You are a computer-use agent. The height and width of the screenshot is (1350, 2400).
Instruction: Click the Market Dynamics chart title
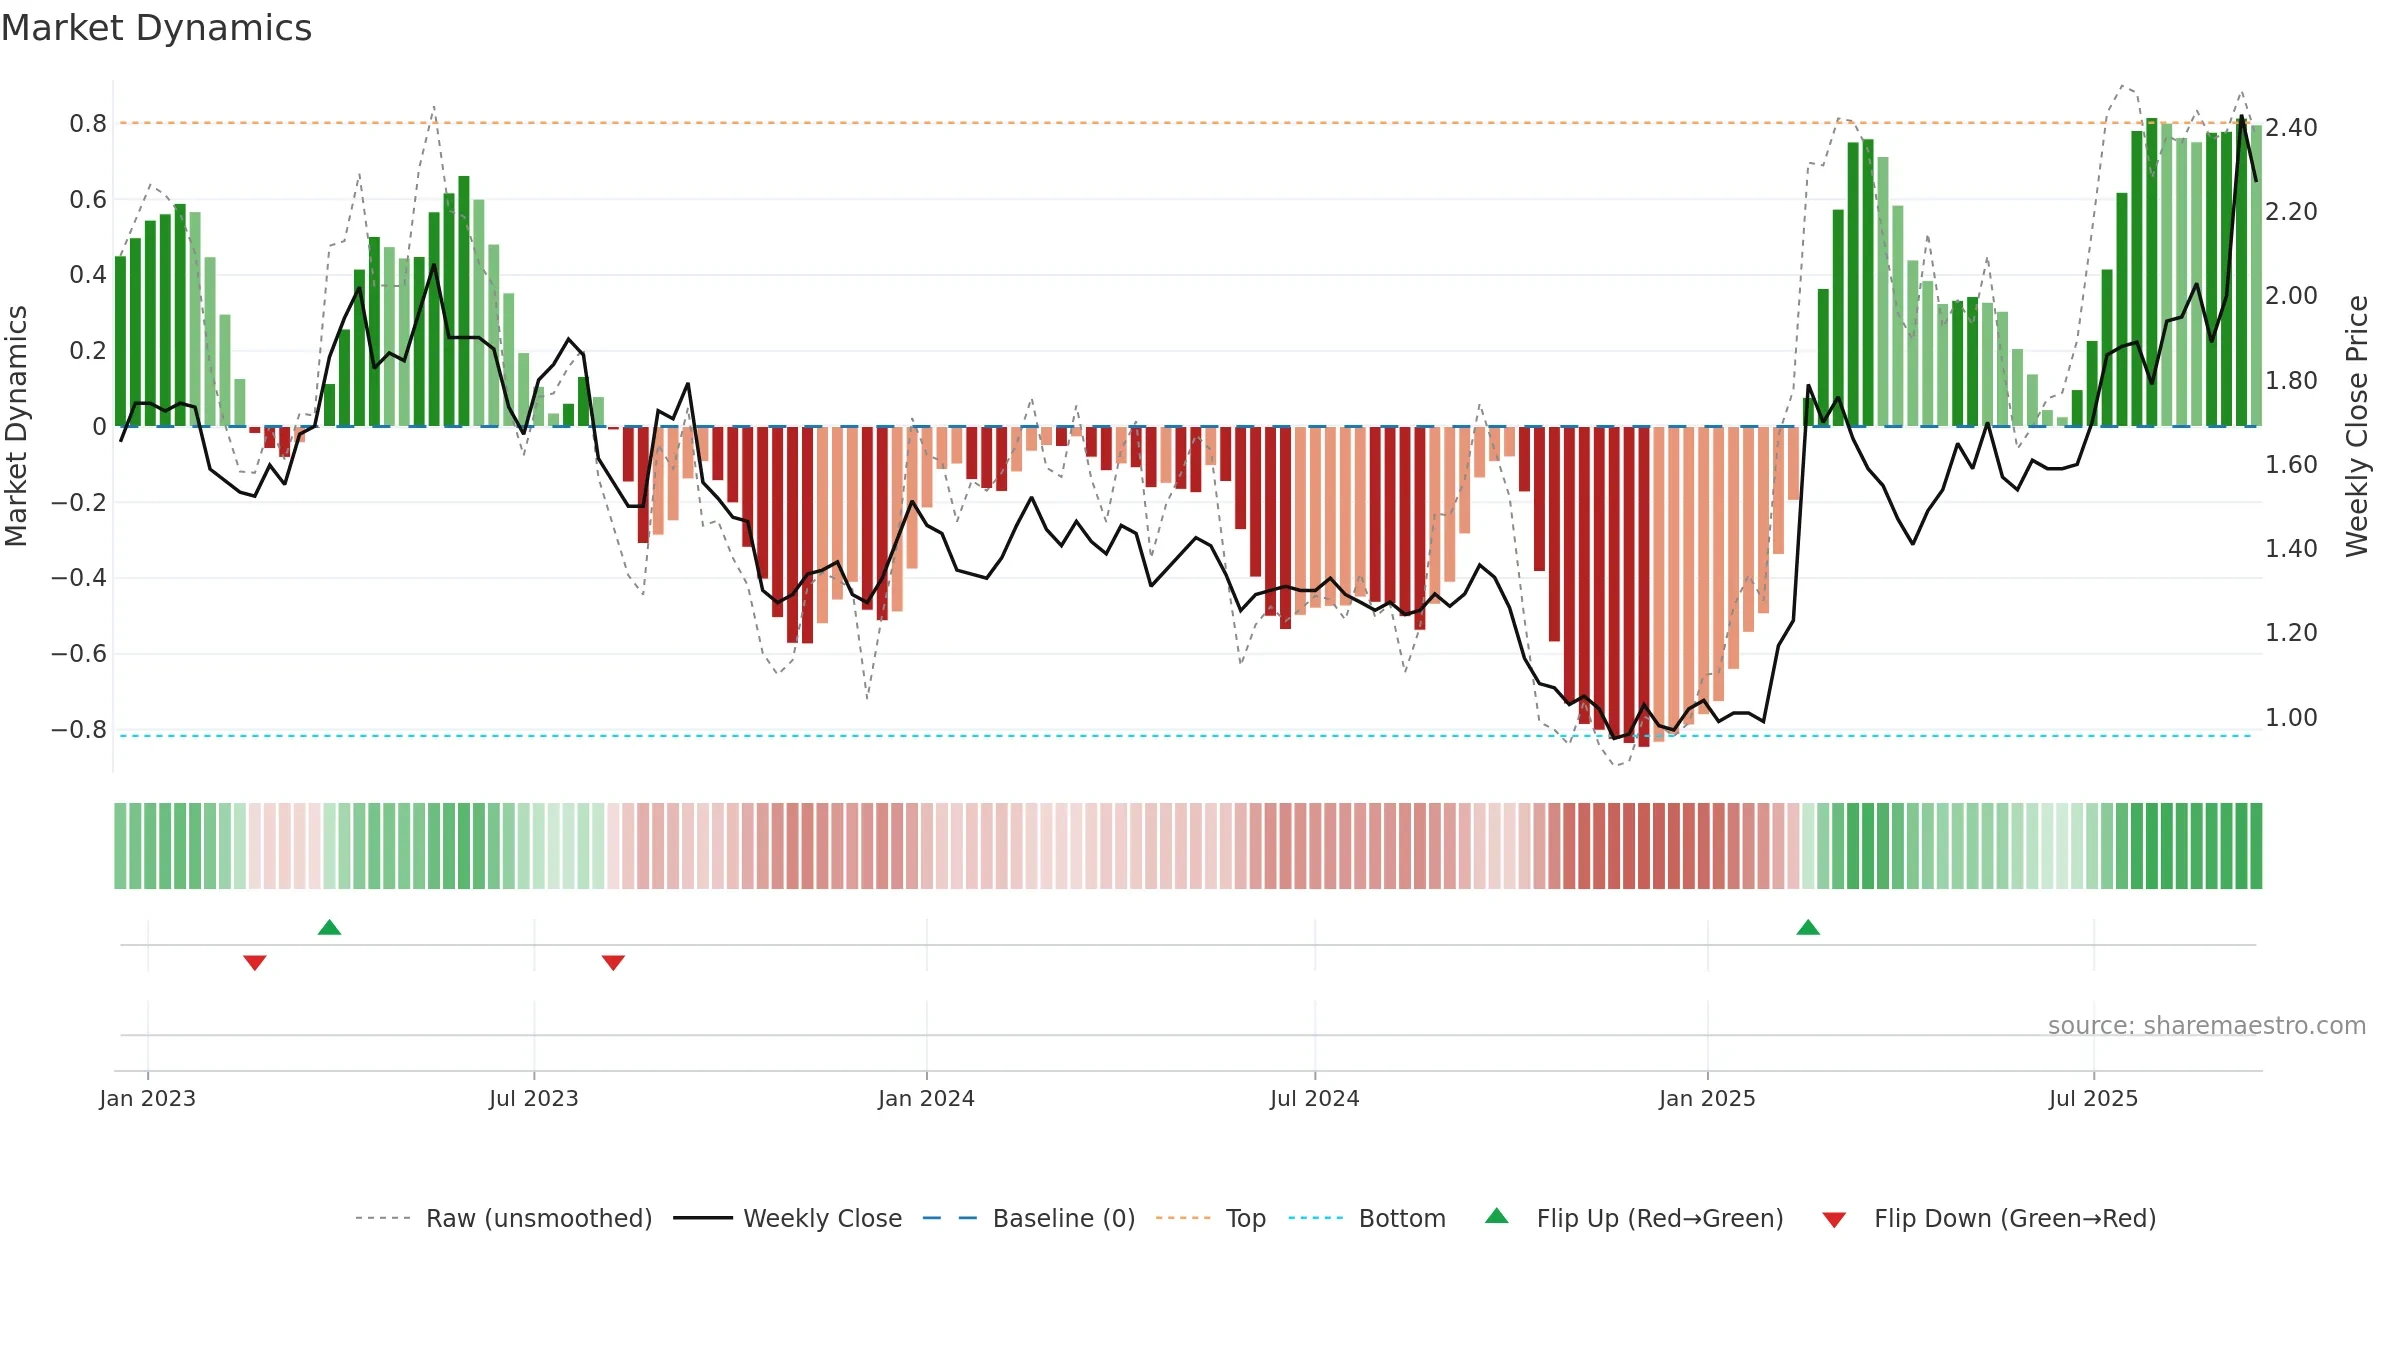(156, 28)
